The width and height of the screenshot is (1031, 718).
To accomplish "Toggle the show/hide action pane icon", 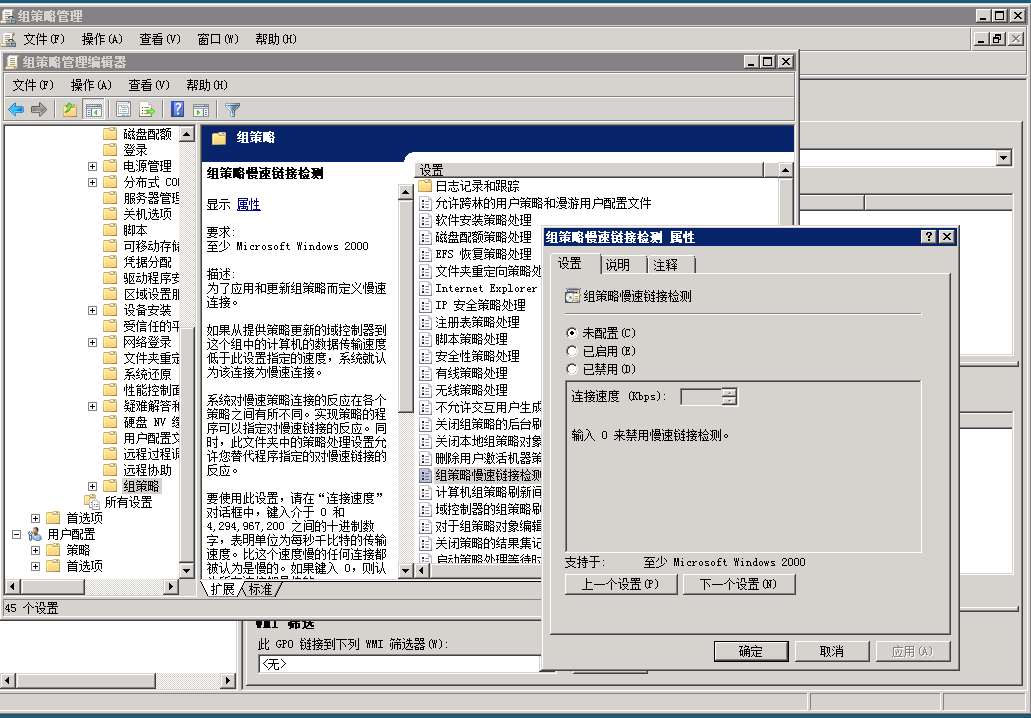I will (x=201, y=109).
